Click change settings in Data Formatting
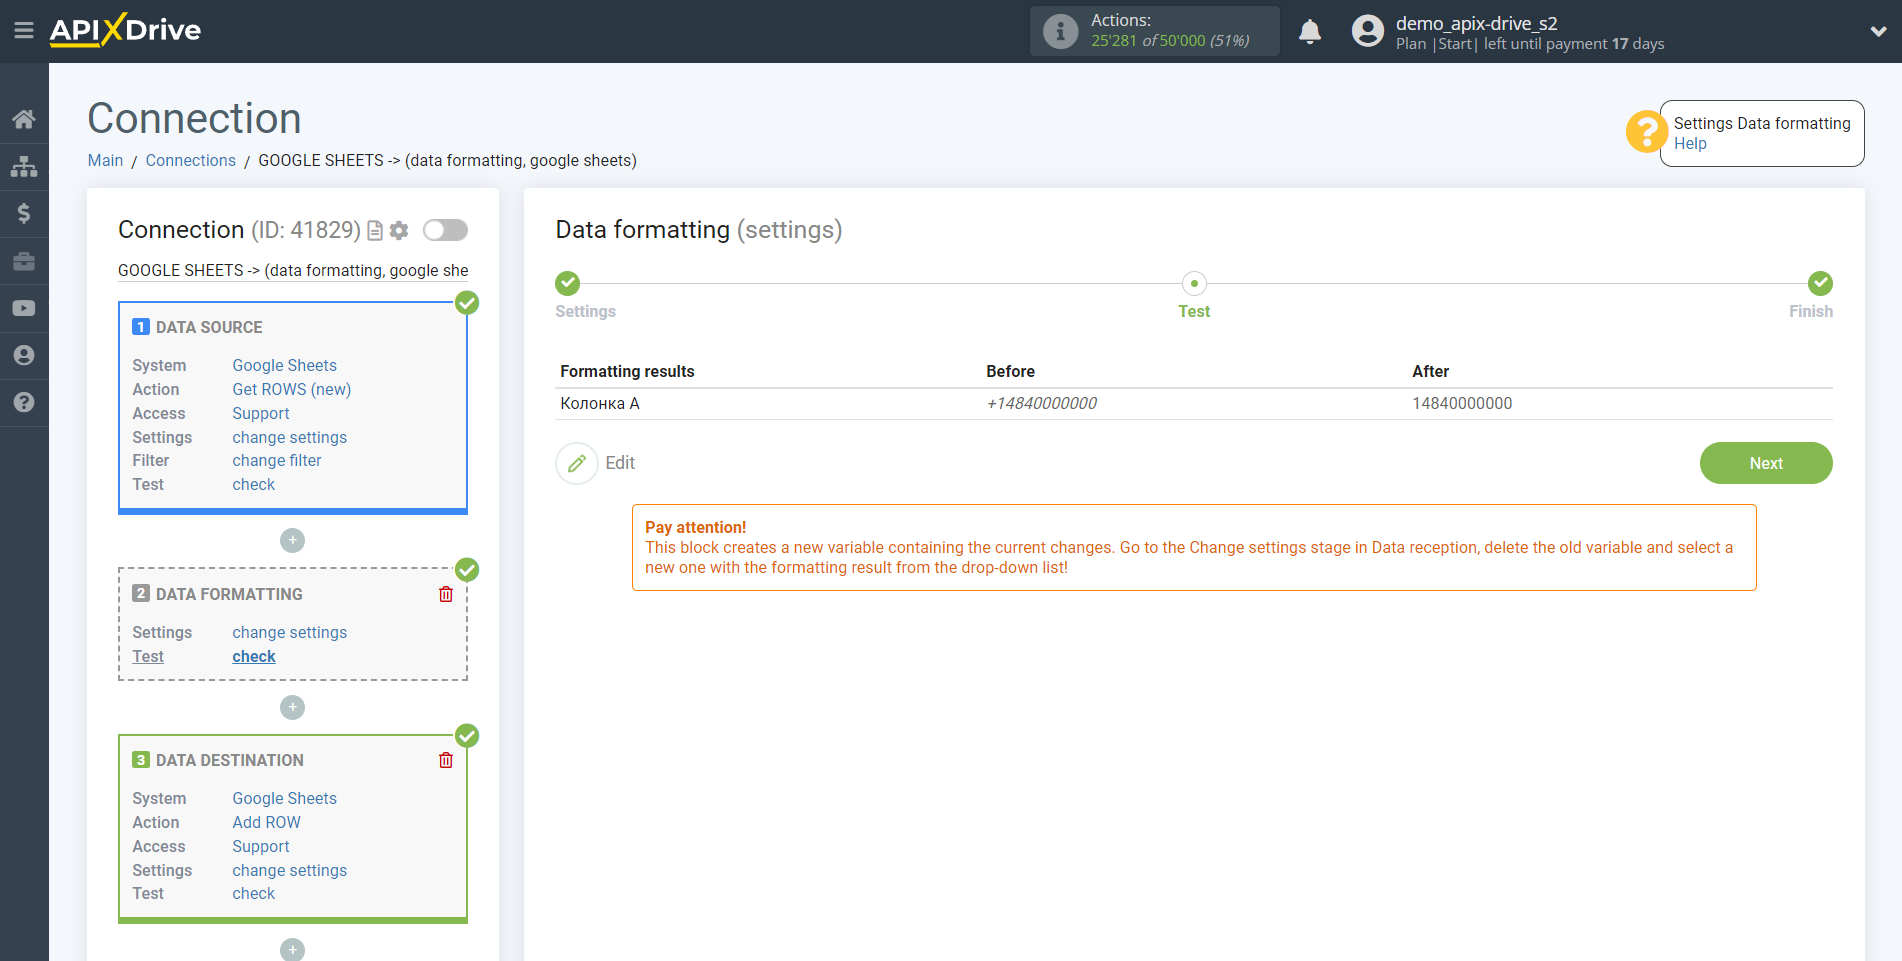This screenshot has width=1902, height=961. pos(290,632)
